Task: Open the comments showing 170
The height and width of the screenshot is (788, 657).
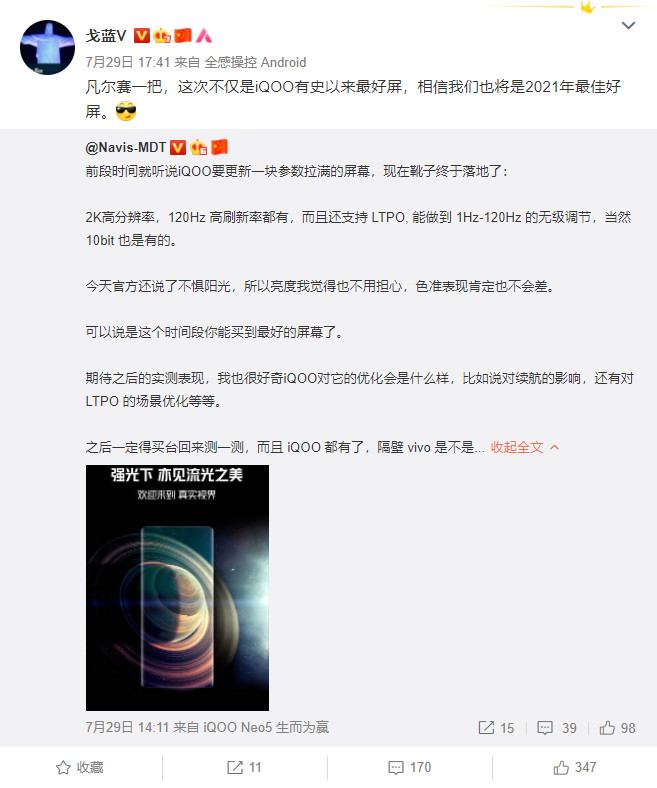Action: 410,767
